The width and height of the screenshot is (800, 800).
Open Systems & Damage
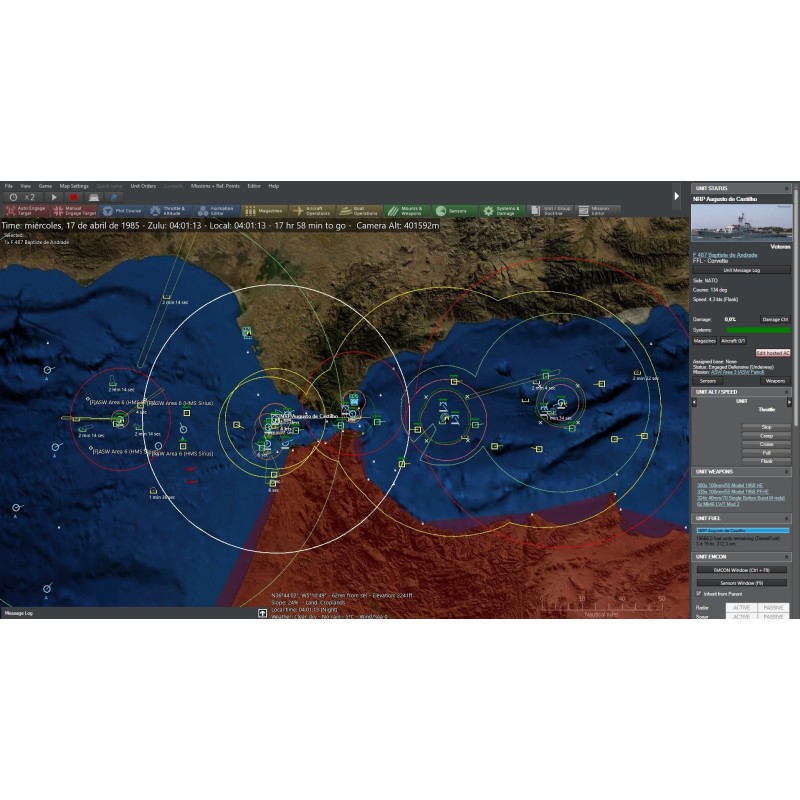click(x=503, y=211)
